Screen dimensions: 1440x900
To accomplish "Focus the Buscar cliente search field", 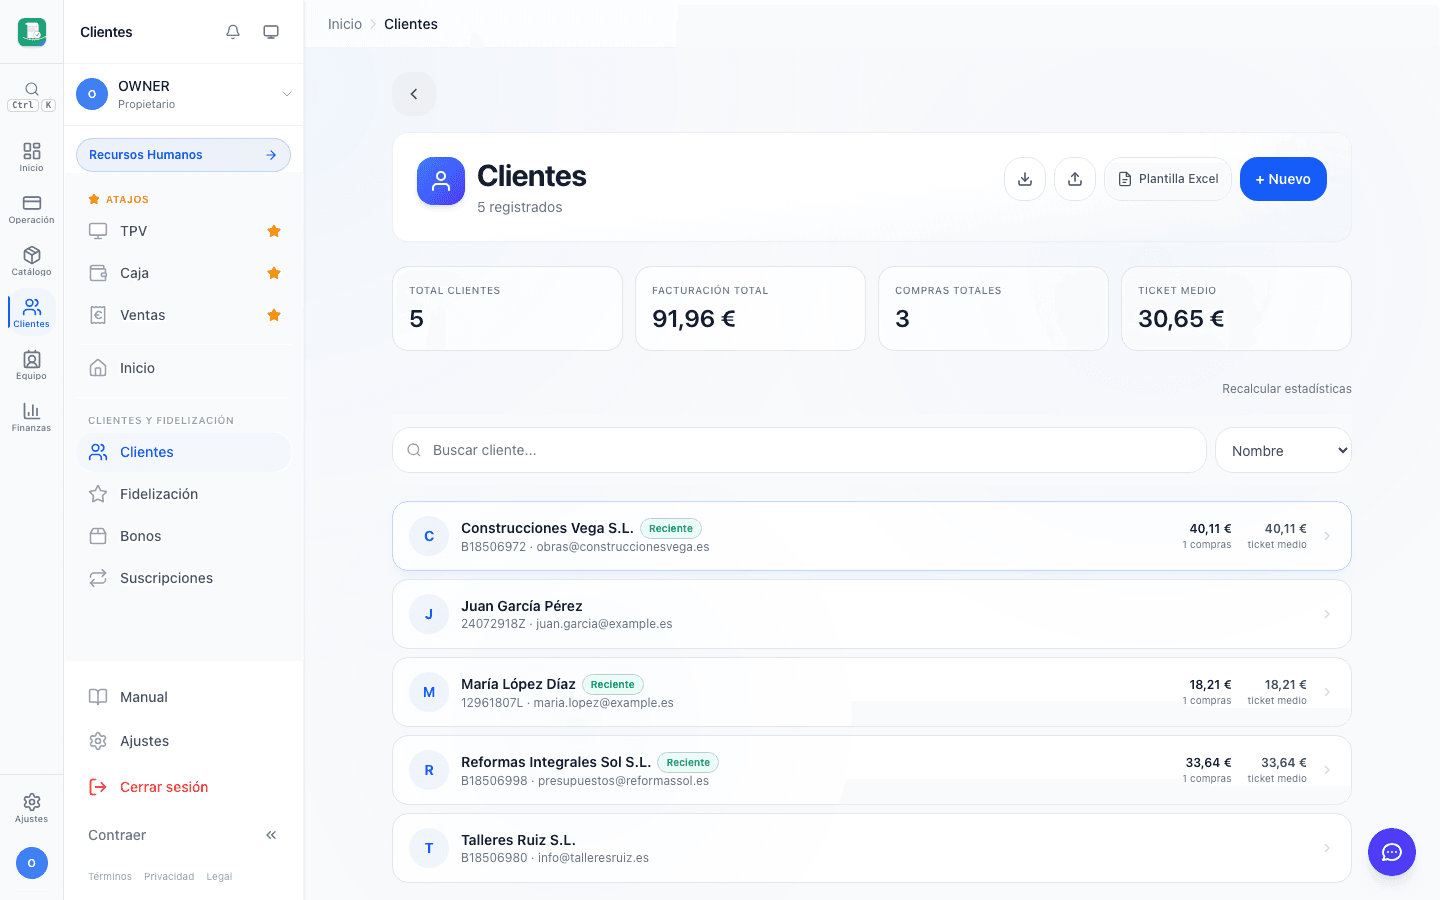I will pyautogui.click(x=799, y=450).
